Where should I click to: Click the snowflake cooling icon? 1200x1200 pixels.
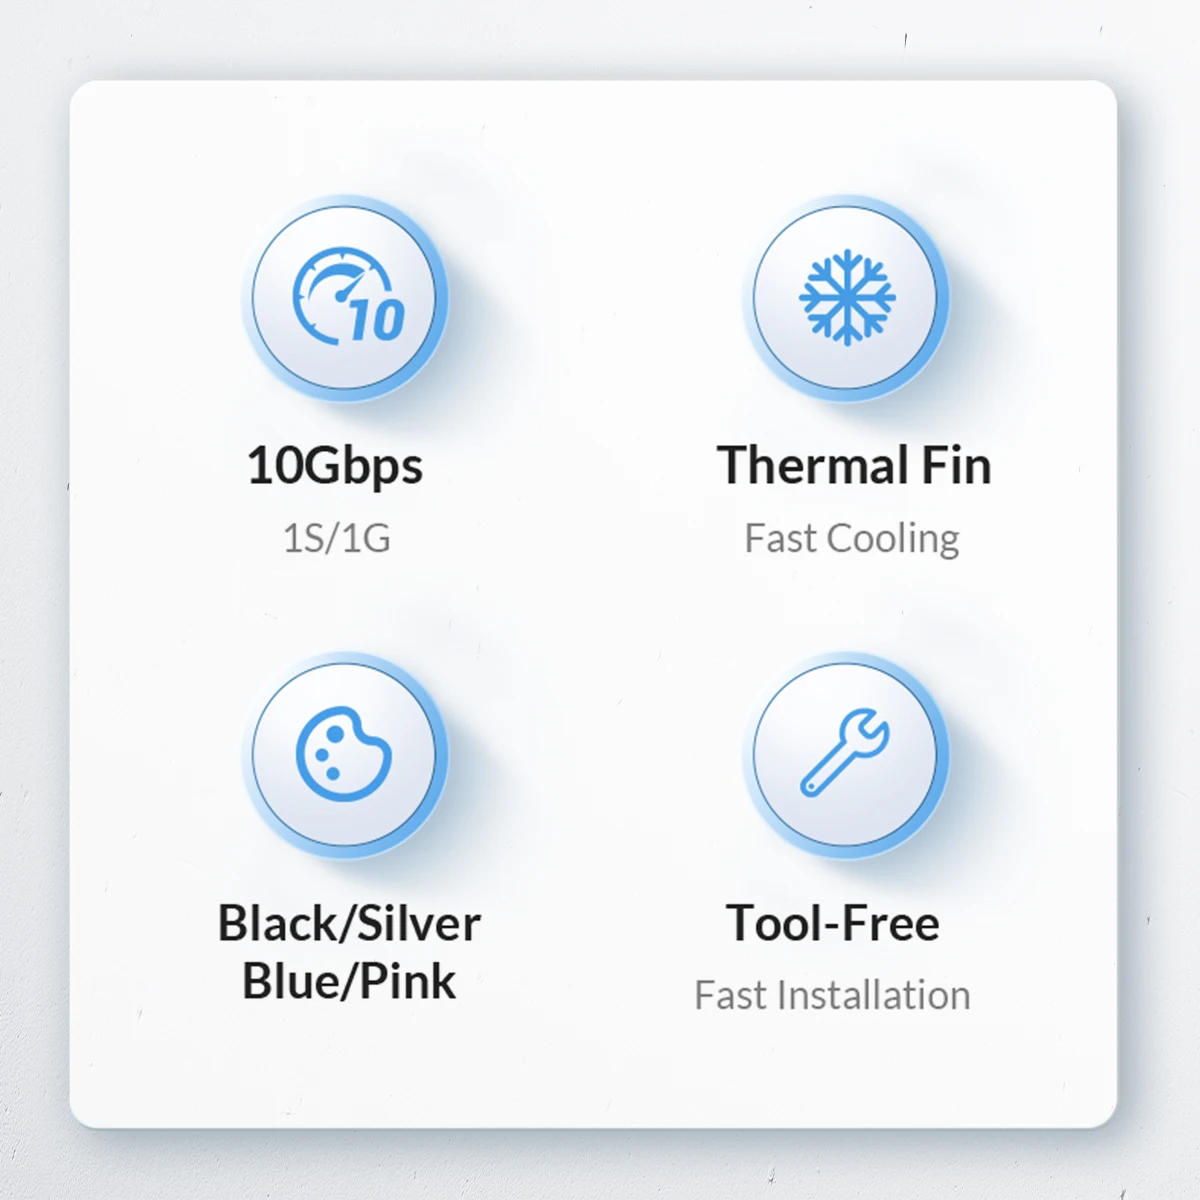pyautogui.click(x=847, y=297)
